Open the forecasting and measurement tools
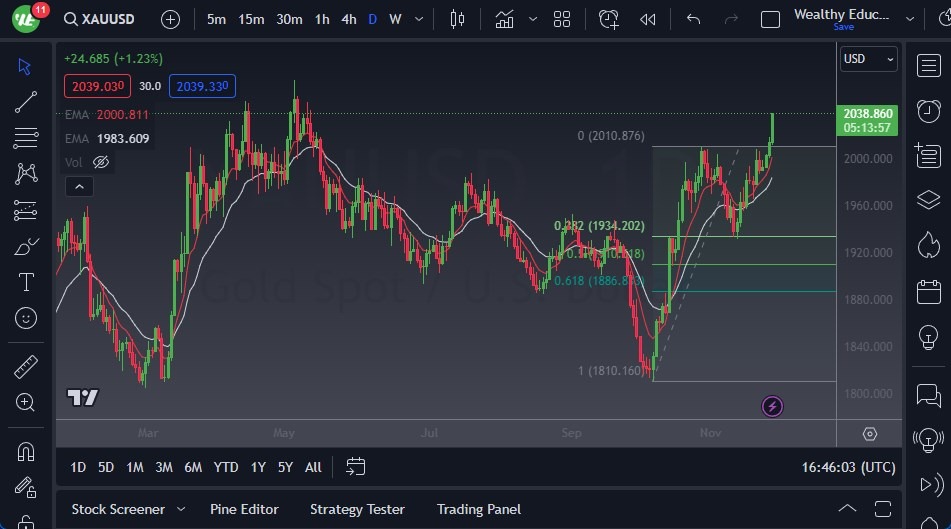Screen dimensions: 951x529 click(x=25, y=211)
